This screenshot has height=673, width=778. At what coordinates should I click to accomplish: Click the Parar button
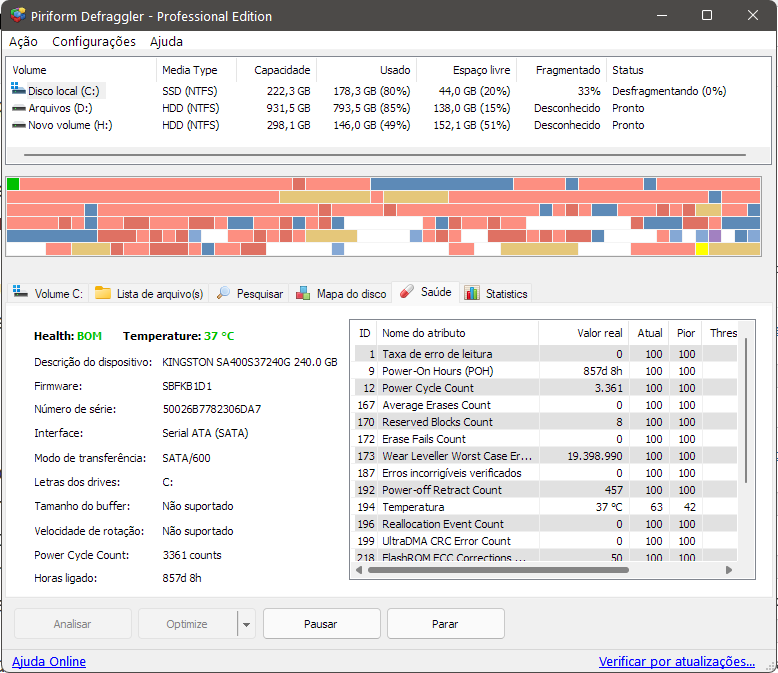pyautogui.click(x=445, y=624)
